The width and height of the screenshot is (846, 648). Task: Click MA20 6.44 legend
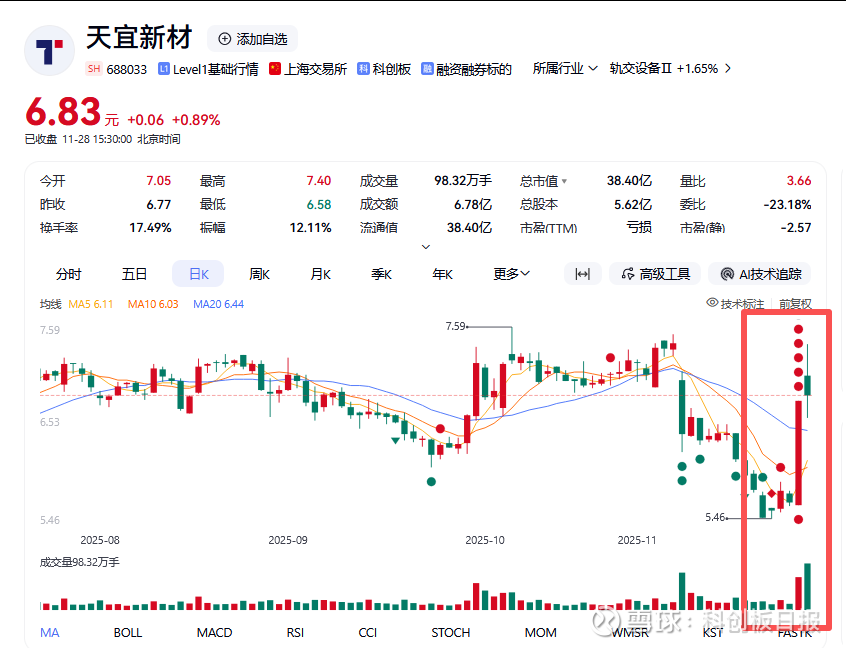point(219,304)
